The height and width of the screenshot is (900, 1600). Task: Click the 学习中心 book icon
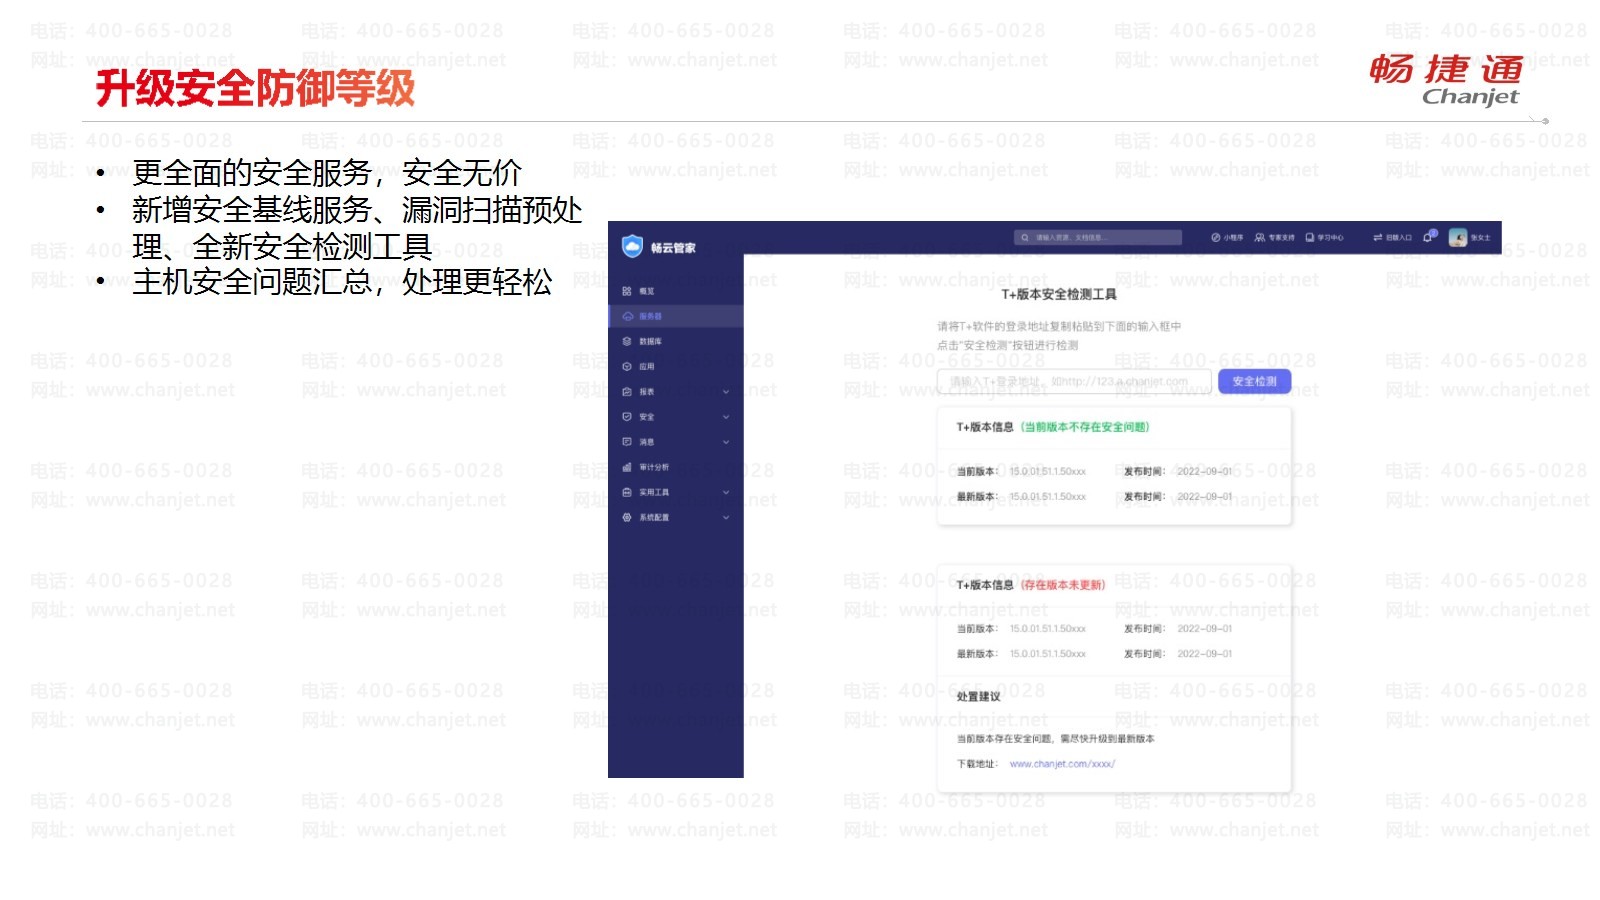click(1310, 238)
